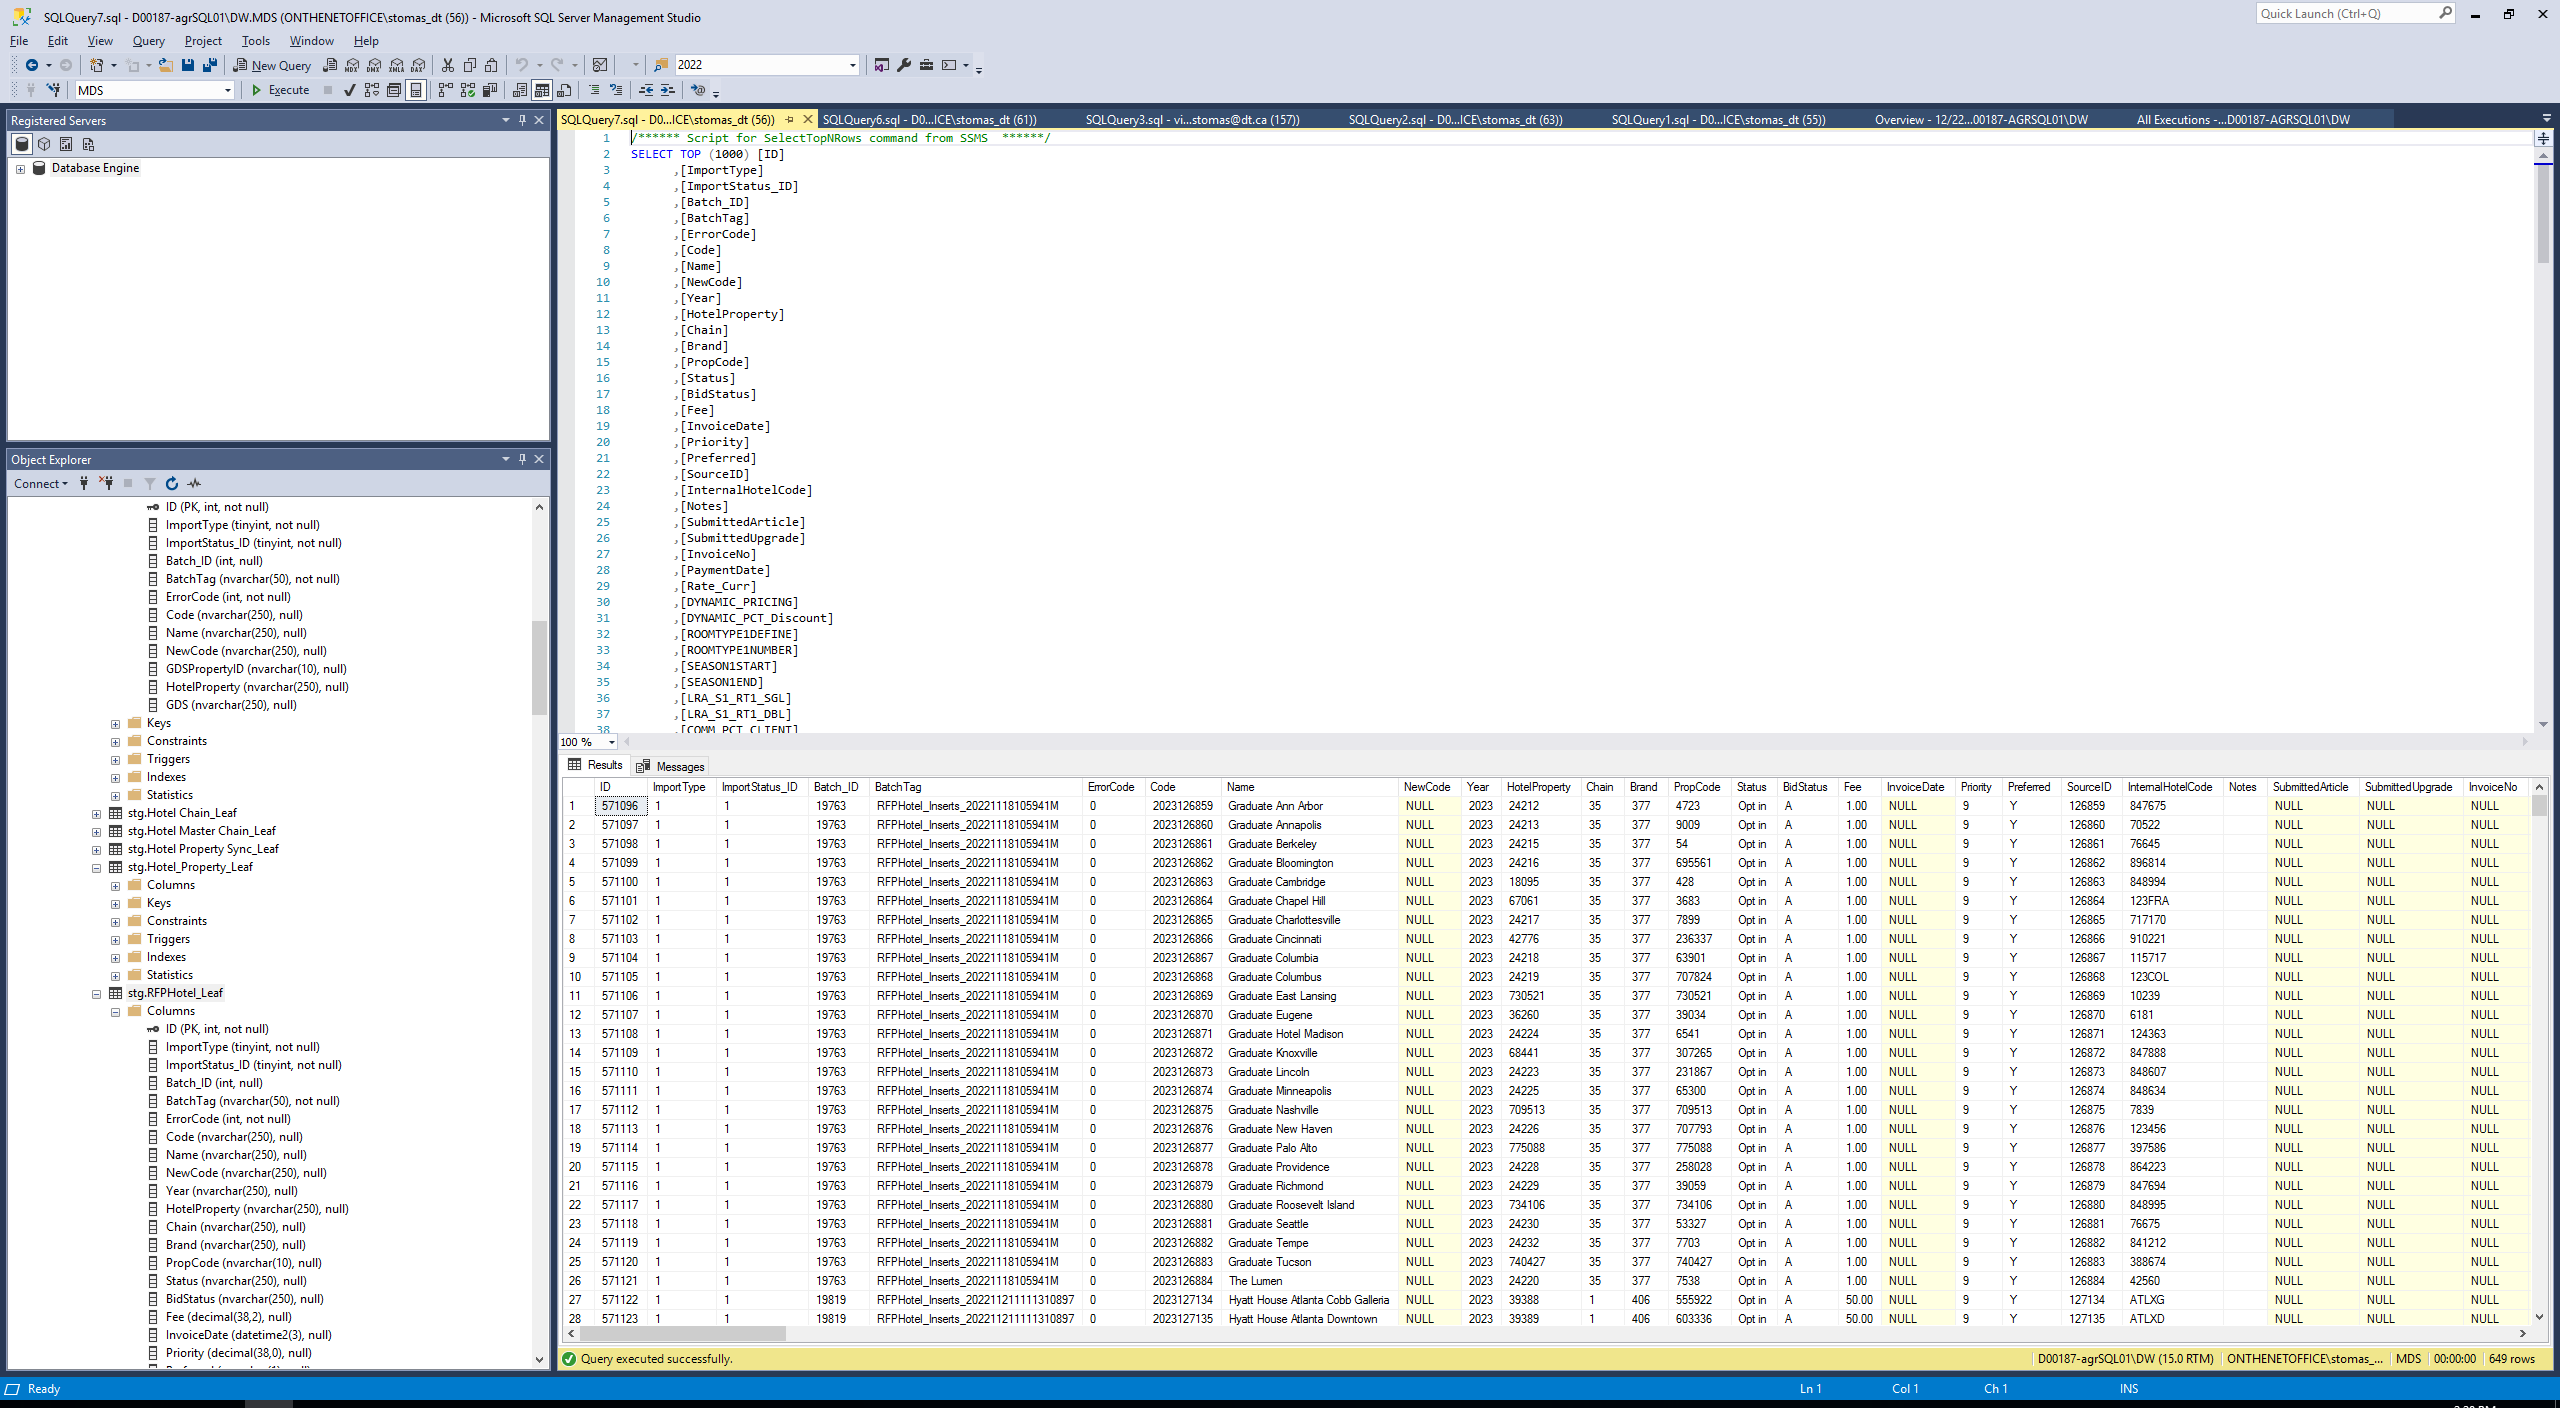Click the Execute button
The height and width of the screenshot is (1408, 2560).
(280, 90)
